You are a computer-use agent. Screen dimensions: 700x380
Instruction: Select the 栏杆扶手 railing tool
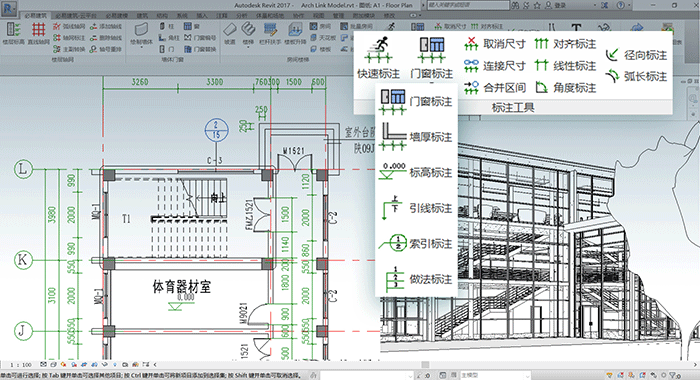point(270,33)
